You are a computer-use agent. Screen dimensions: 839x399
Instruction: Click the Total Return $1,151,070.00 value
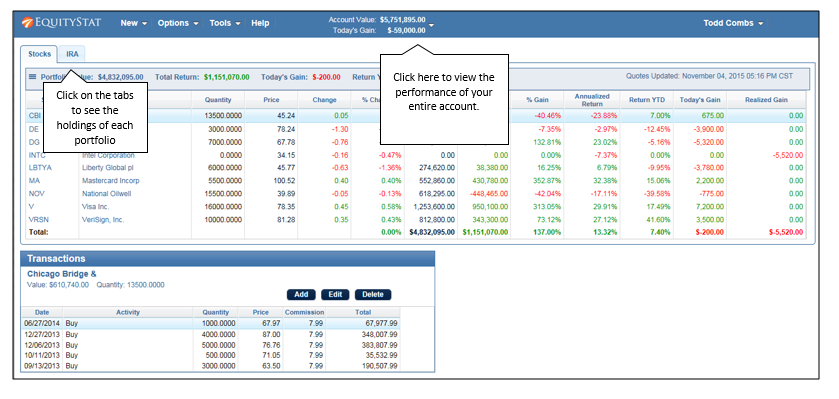[226, 77]
